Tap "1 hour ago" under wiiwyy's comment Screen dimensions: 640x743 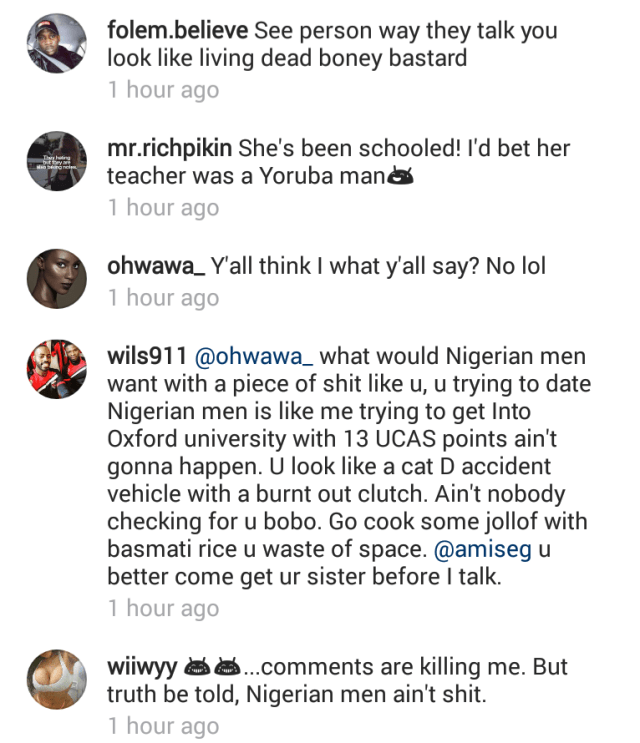pyautogui.click(x=163, y=726)
